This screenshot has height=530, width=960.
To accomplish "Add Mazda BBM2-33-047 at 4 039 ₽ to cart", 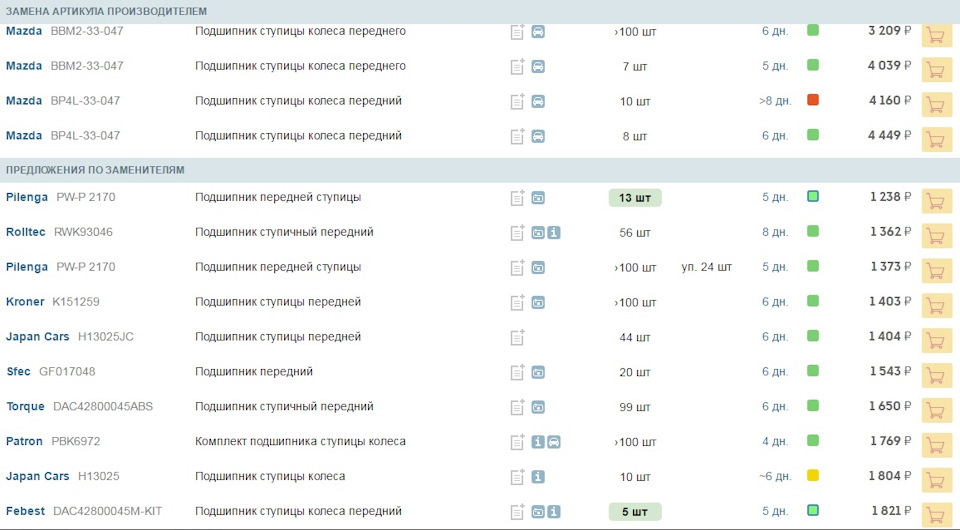I will click(x=937, y=71).
